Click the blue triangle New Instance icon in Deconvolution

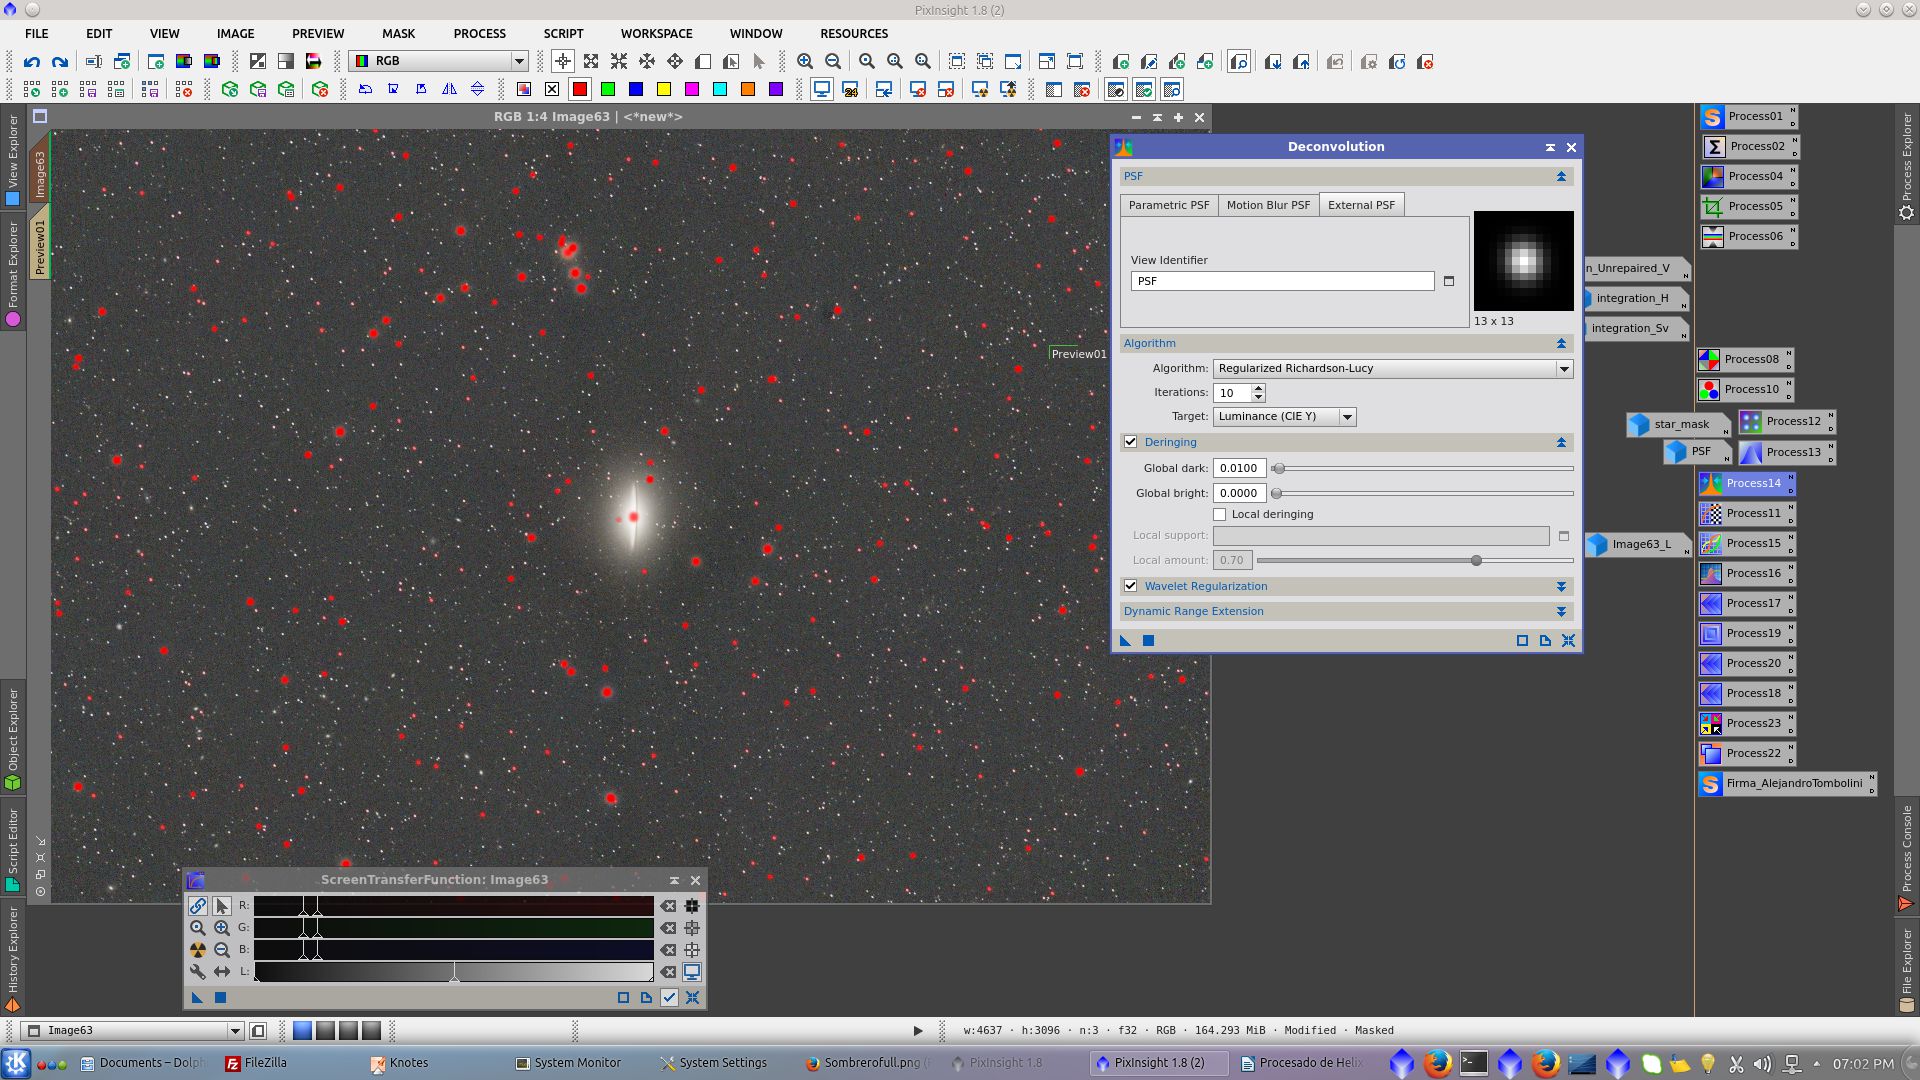[x=1126, y=641]
